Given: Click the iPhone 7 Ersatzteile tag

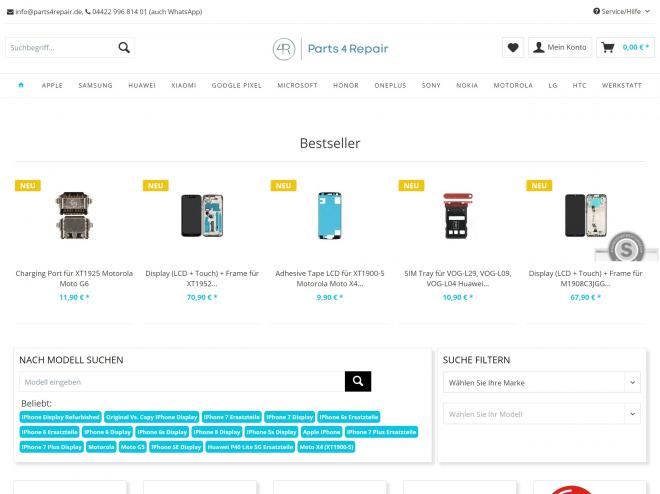Looking at the screenshot, I should [x=232, y=417].
